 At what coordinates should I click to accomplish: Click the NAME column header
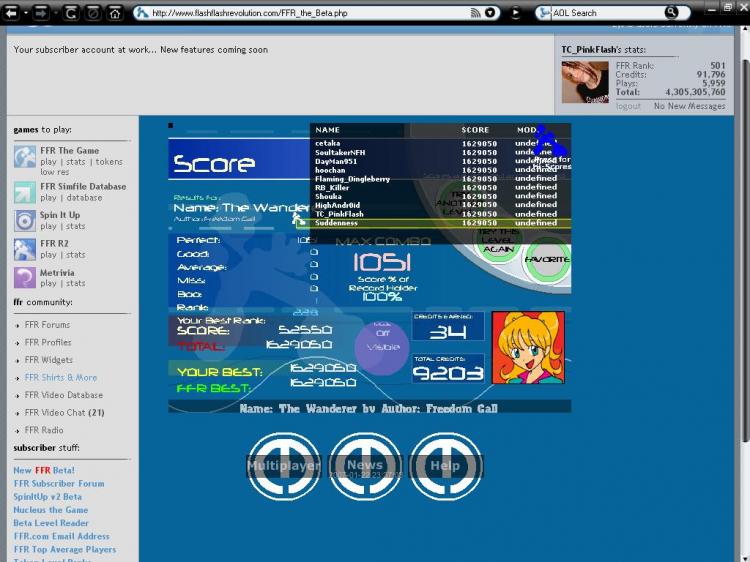tap(328, 130)
